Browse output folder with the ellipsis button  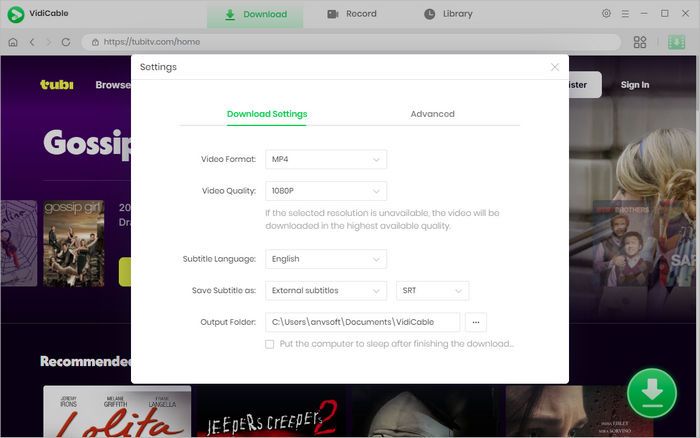click(x=476, y=322)
